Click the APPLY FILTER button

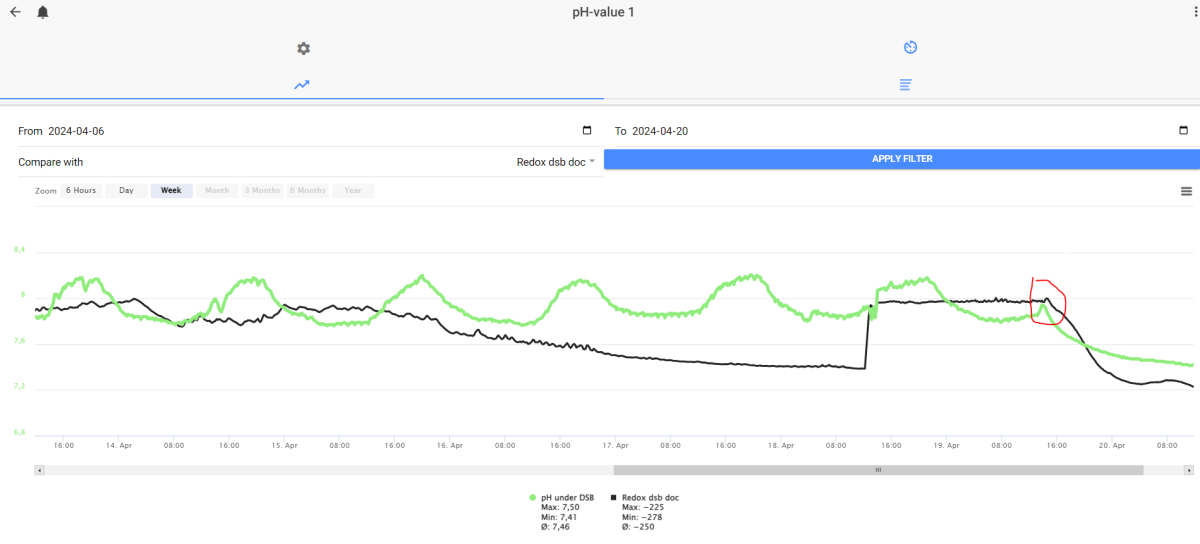[902, 159]
